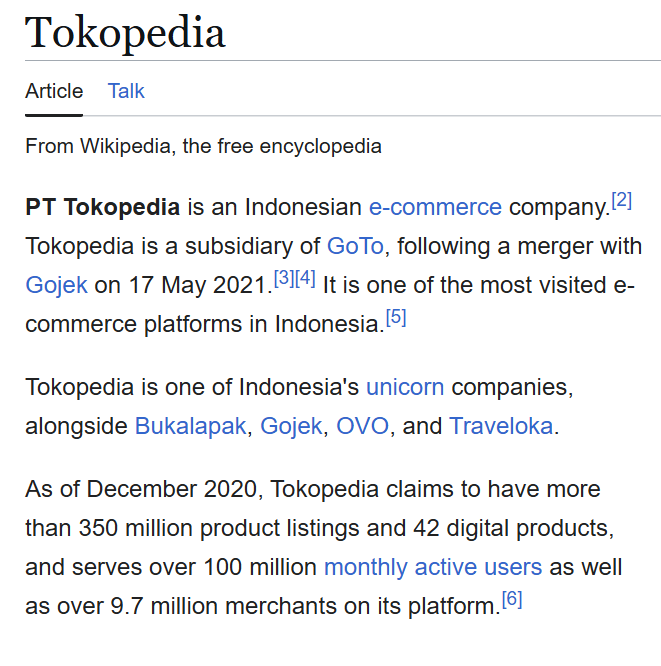The height and width of the screenshot is (666, 661).
Task: Open citation reference [3]
Action: tap(284, 279)
